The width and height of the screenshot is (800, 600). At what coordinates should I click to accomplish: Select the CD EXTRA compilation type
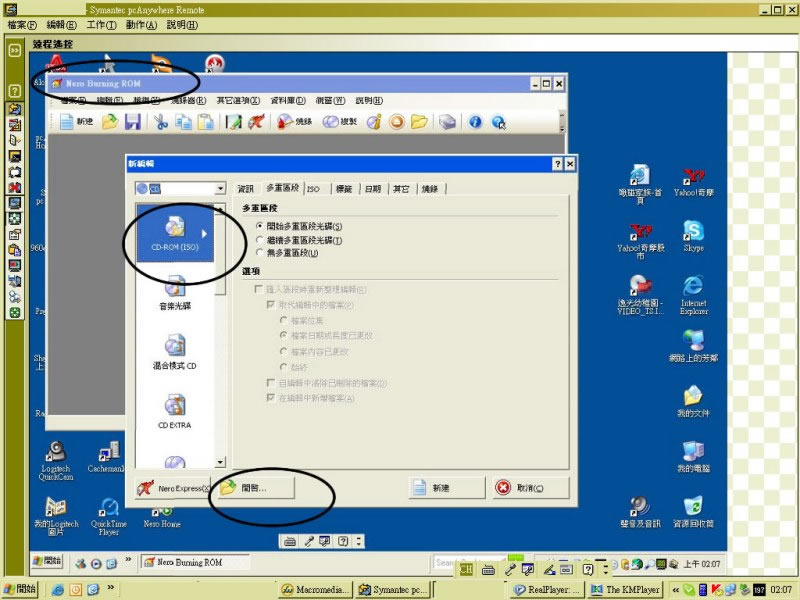coord(175,411)
